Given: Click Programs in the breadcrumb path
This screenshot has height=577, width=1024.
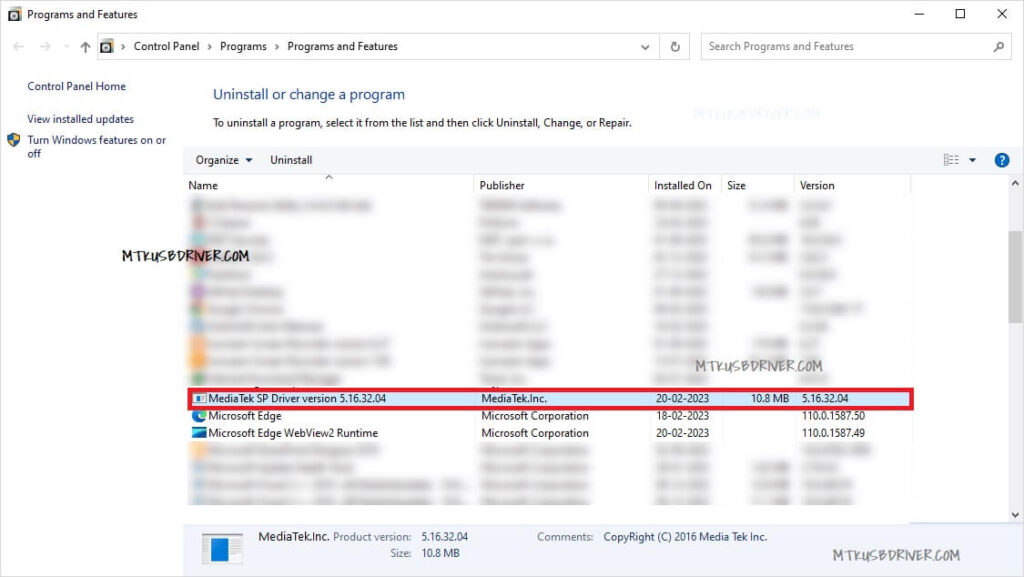Looking at the screenshot, I should (243, 47).
